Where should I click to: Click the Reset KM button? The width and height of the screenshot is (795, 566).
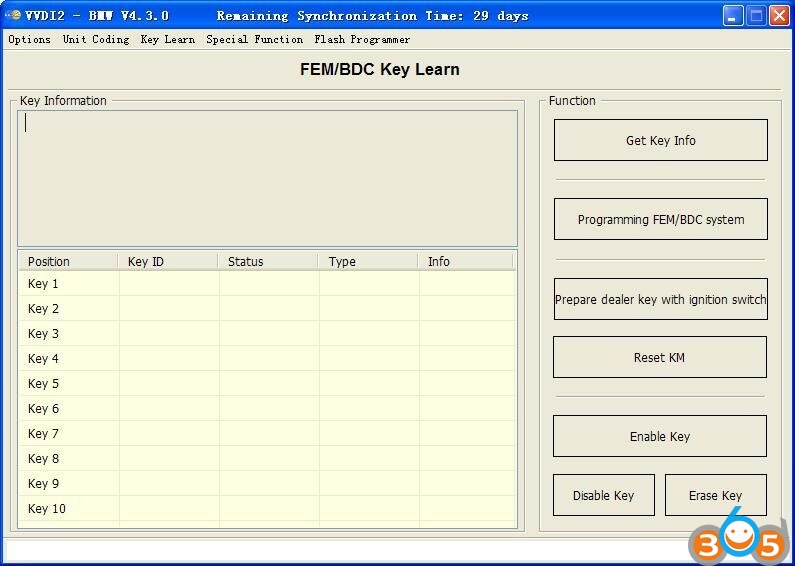(660, 357)
